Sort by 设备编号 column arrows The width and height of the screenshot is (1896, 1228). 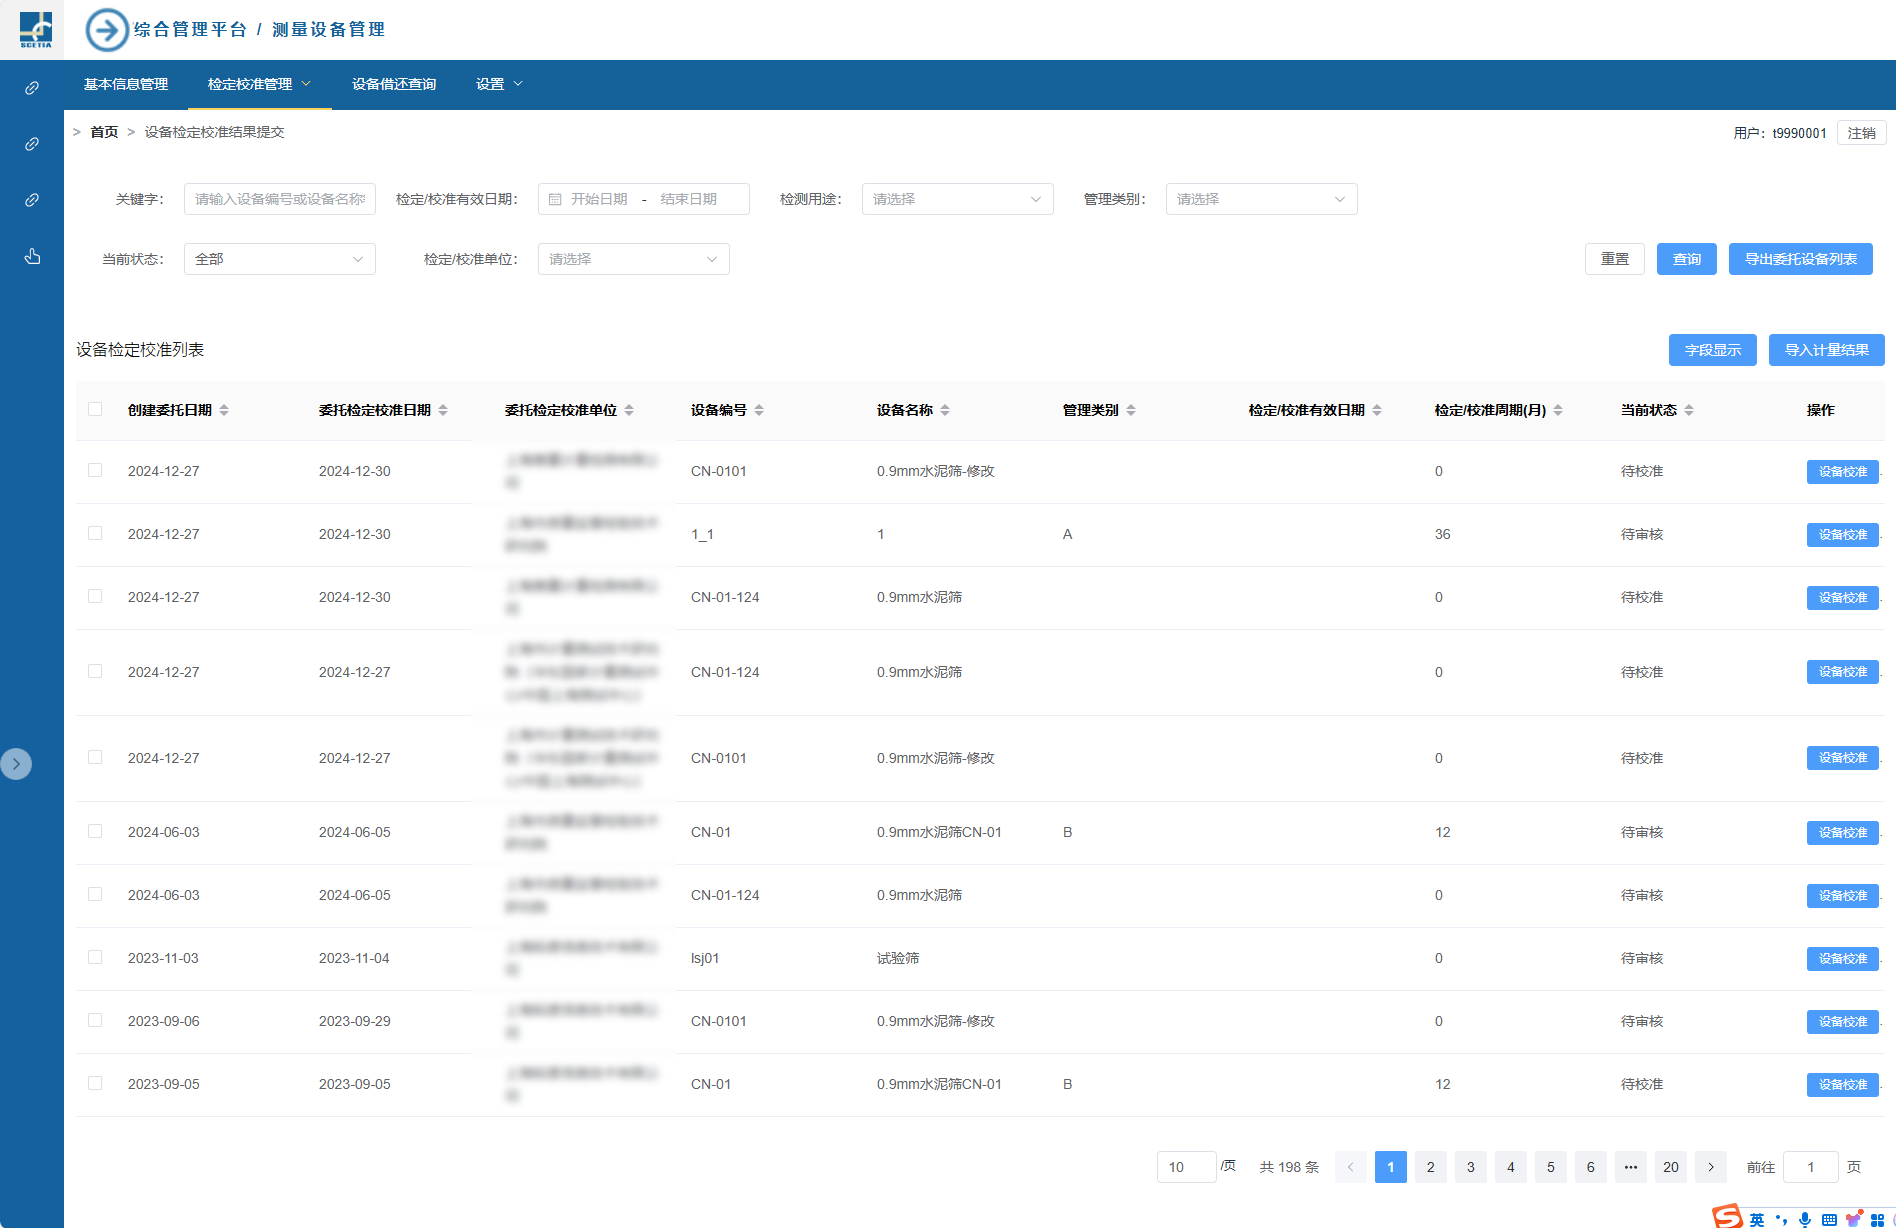point(759,410)
